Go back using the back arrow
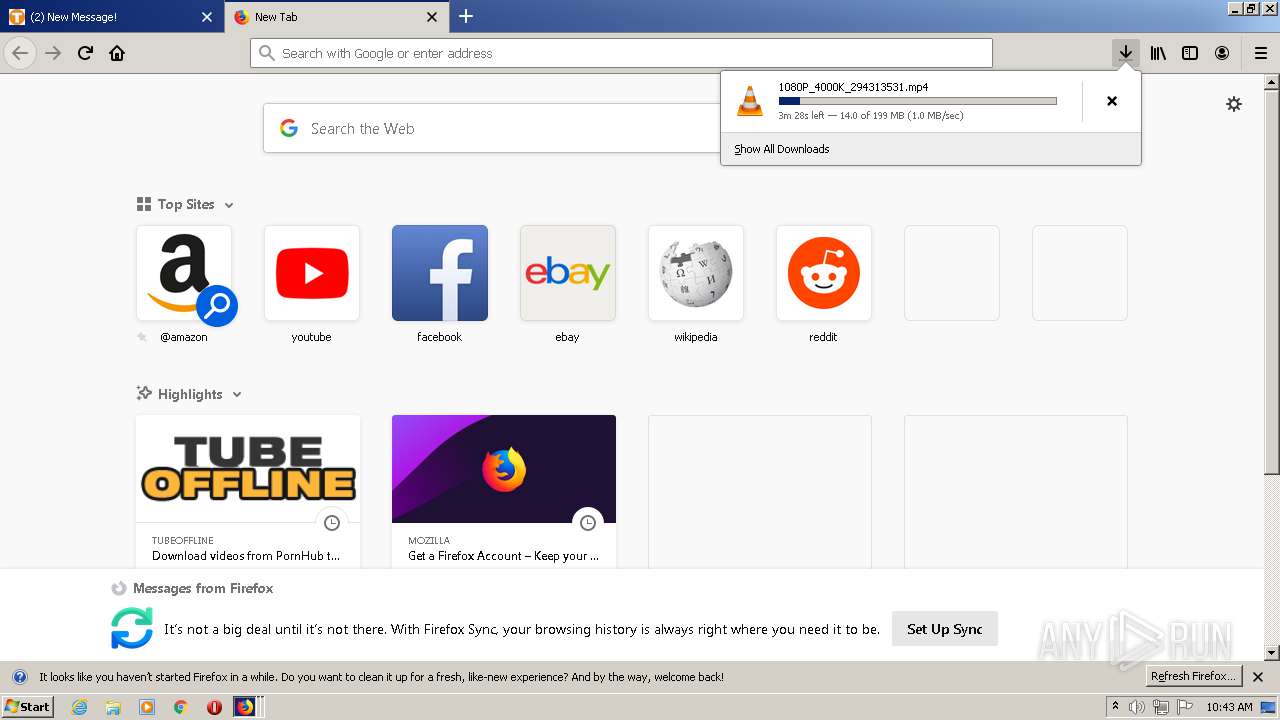The image size is (1280, 720). (20, 53)
